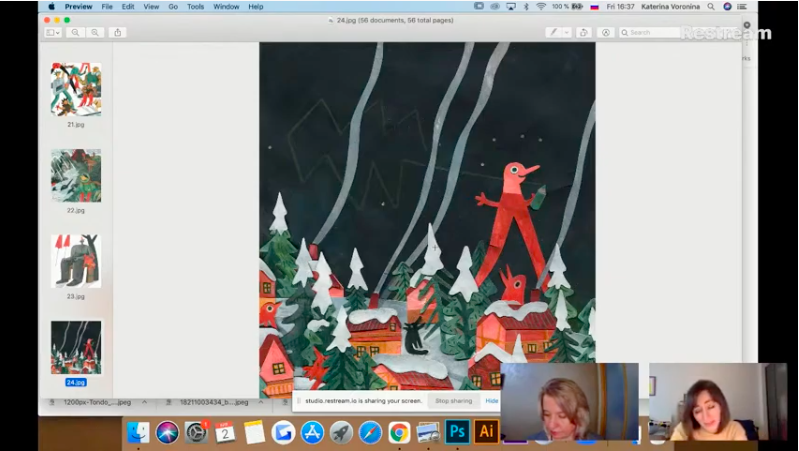Click the zoom in magnifier in Preview toolbar
This screenshot has width=799, height=451.
(95, 32)
